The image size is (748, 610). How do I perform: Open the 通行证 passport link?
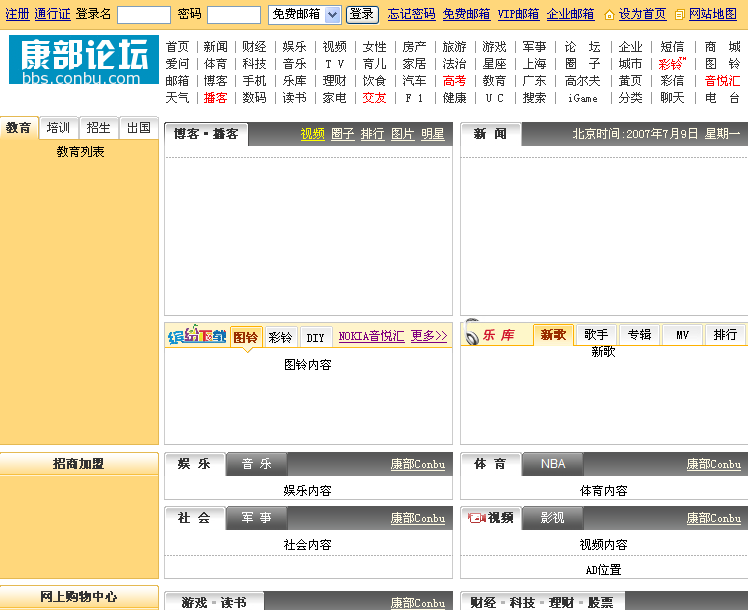(x=52, y=14)
